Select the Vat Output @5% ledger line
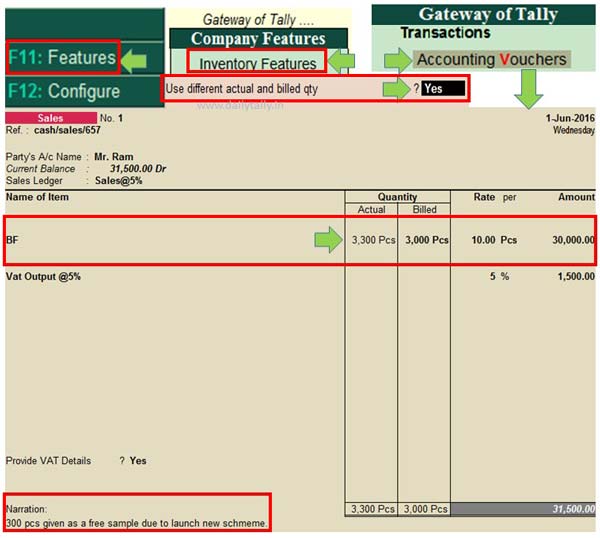 (43, 276)
